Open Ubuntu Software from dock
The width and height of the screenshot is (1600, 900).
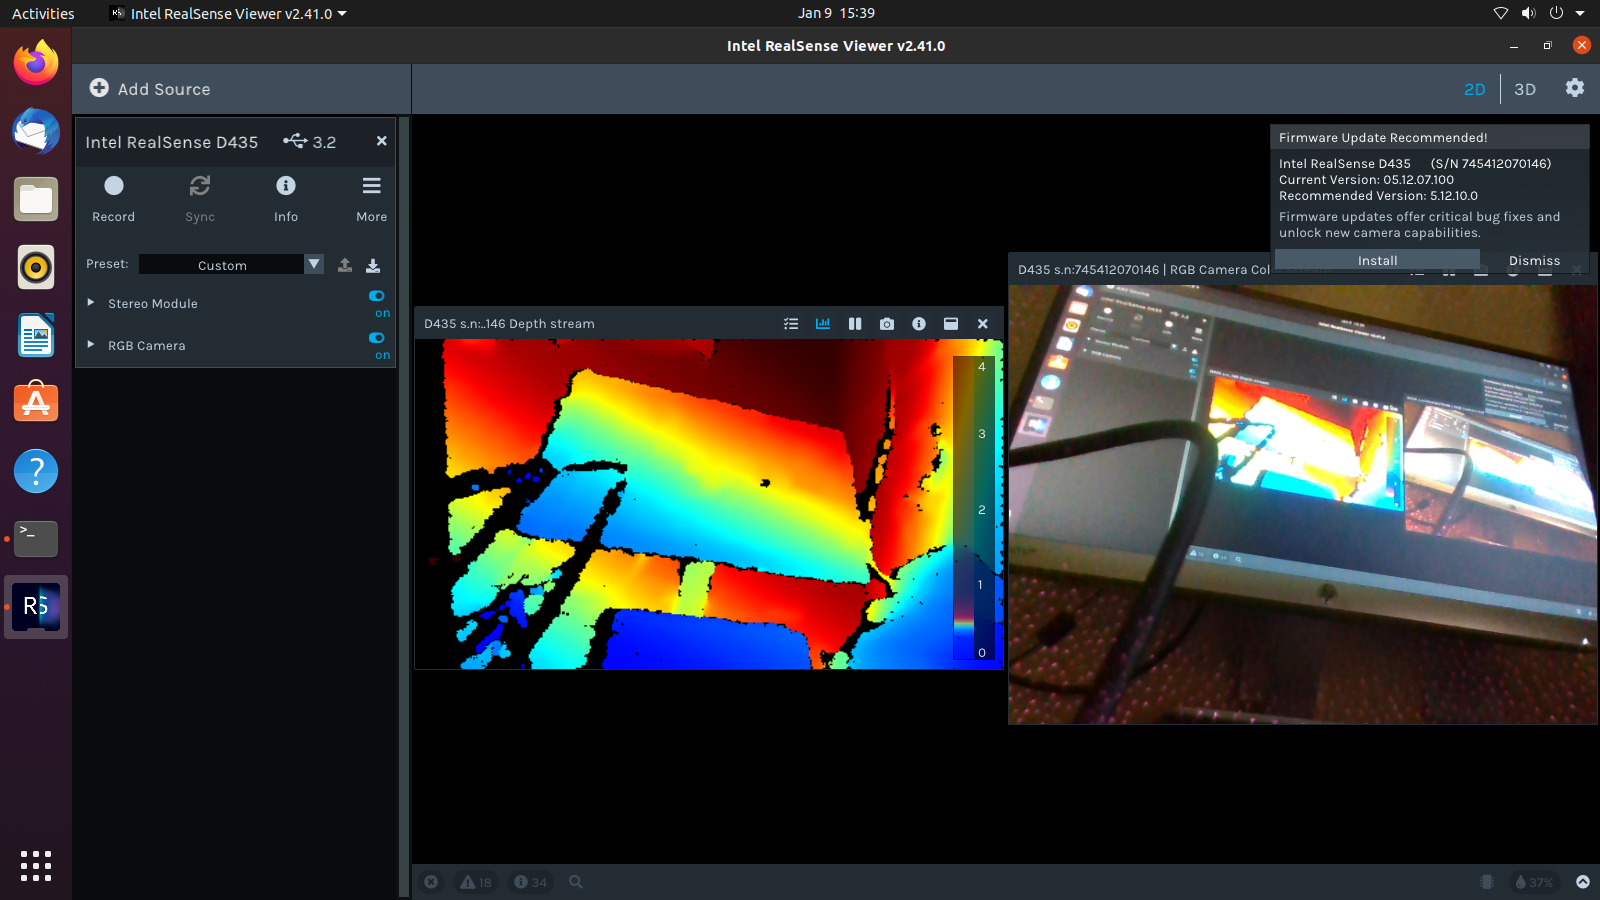36,403
